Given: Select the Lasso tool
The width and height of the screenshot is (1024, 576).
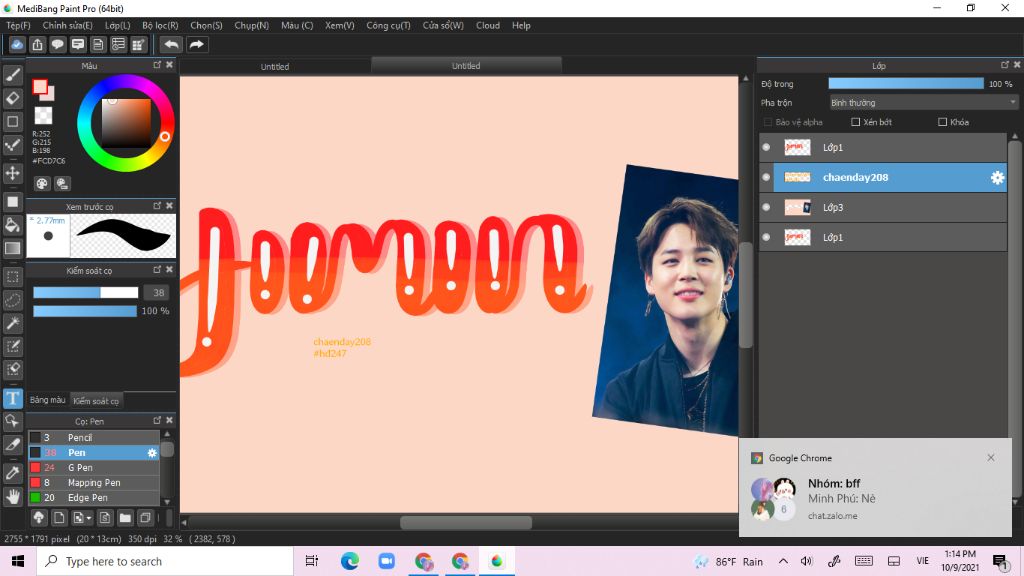Looking at the screenshot, I should [12, 300].
